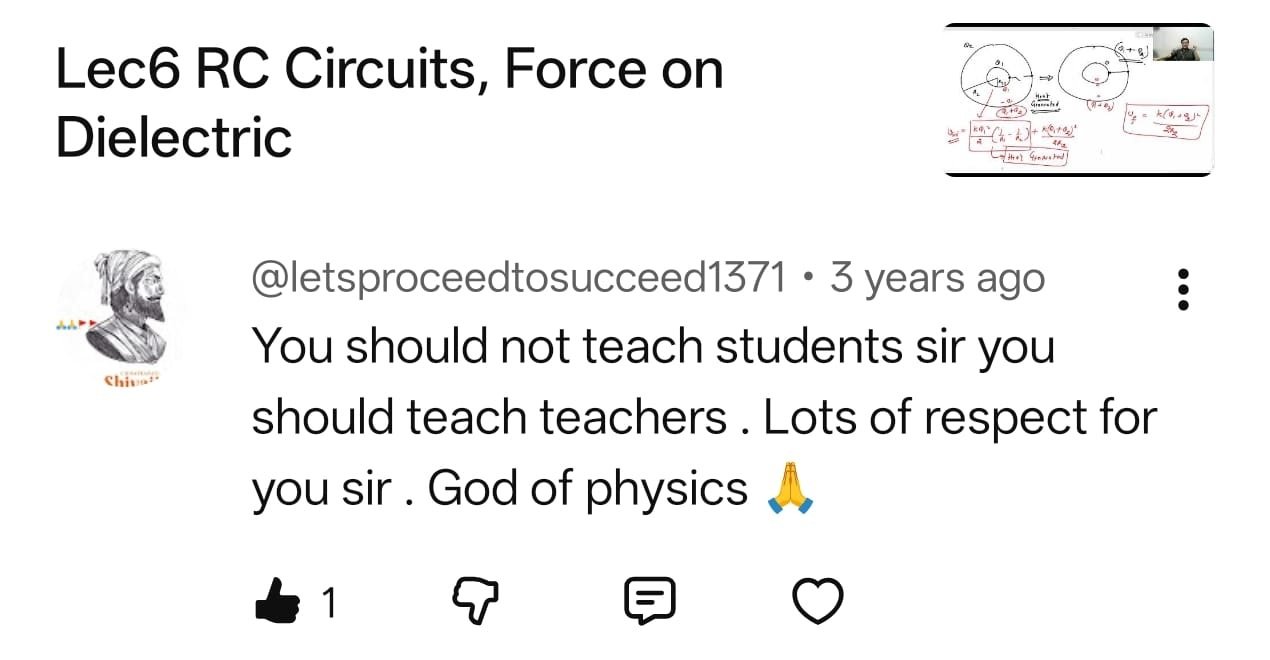Click the 'You should not teach students' line
Image resolution: width=1270 pixels, height=660 pixels.
(x=652, y=346)
